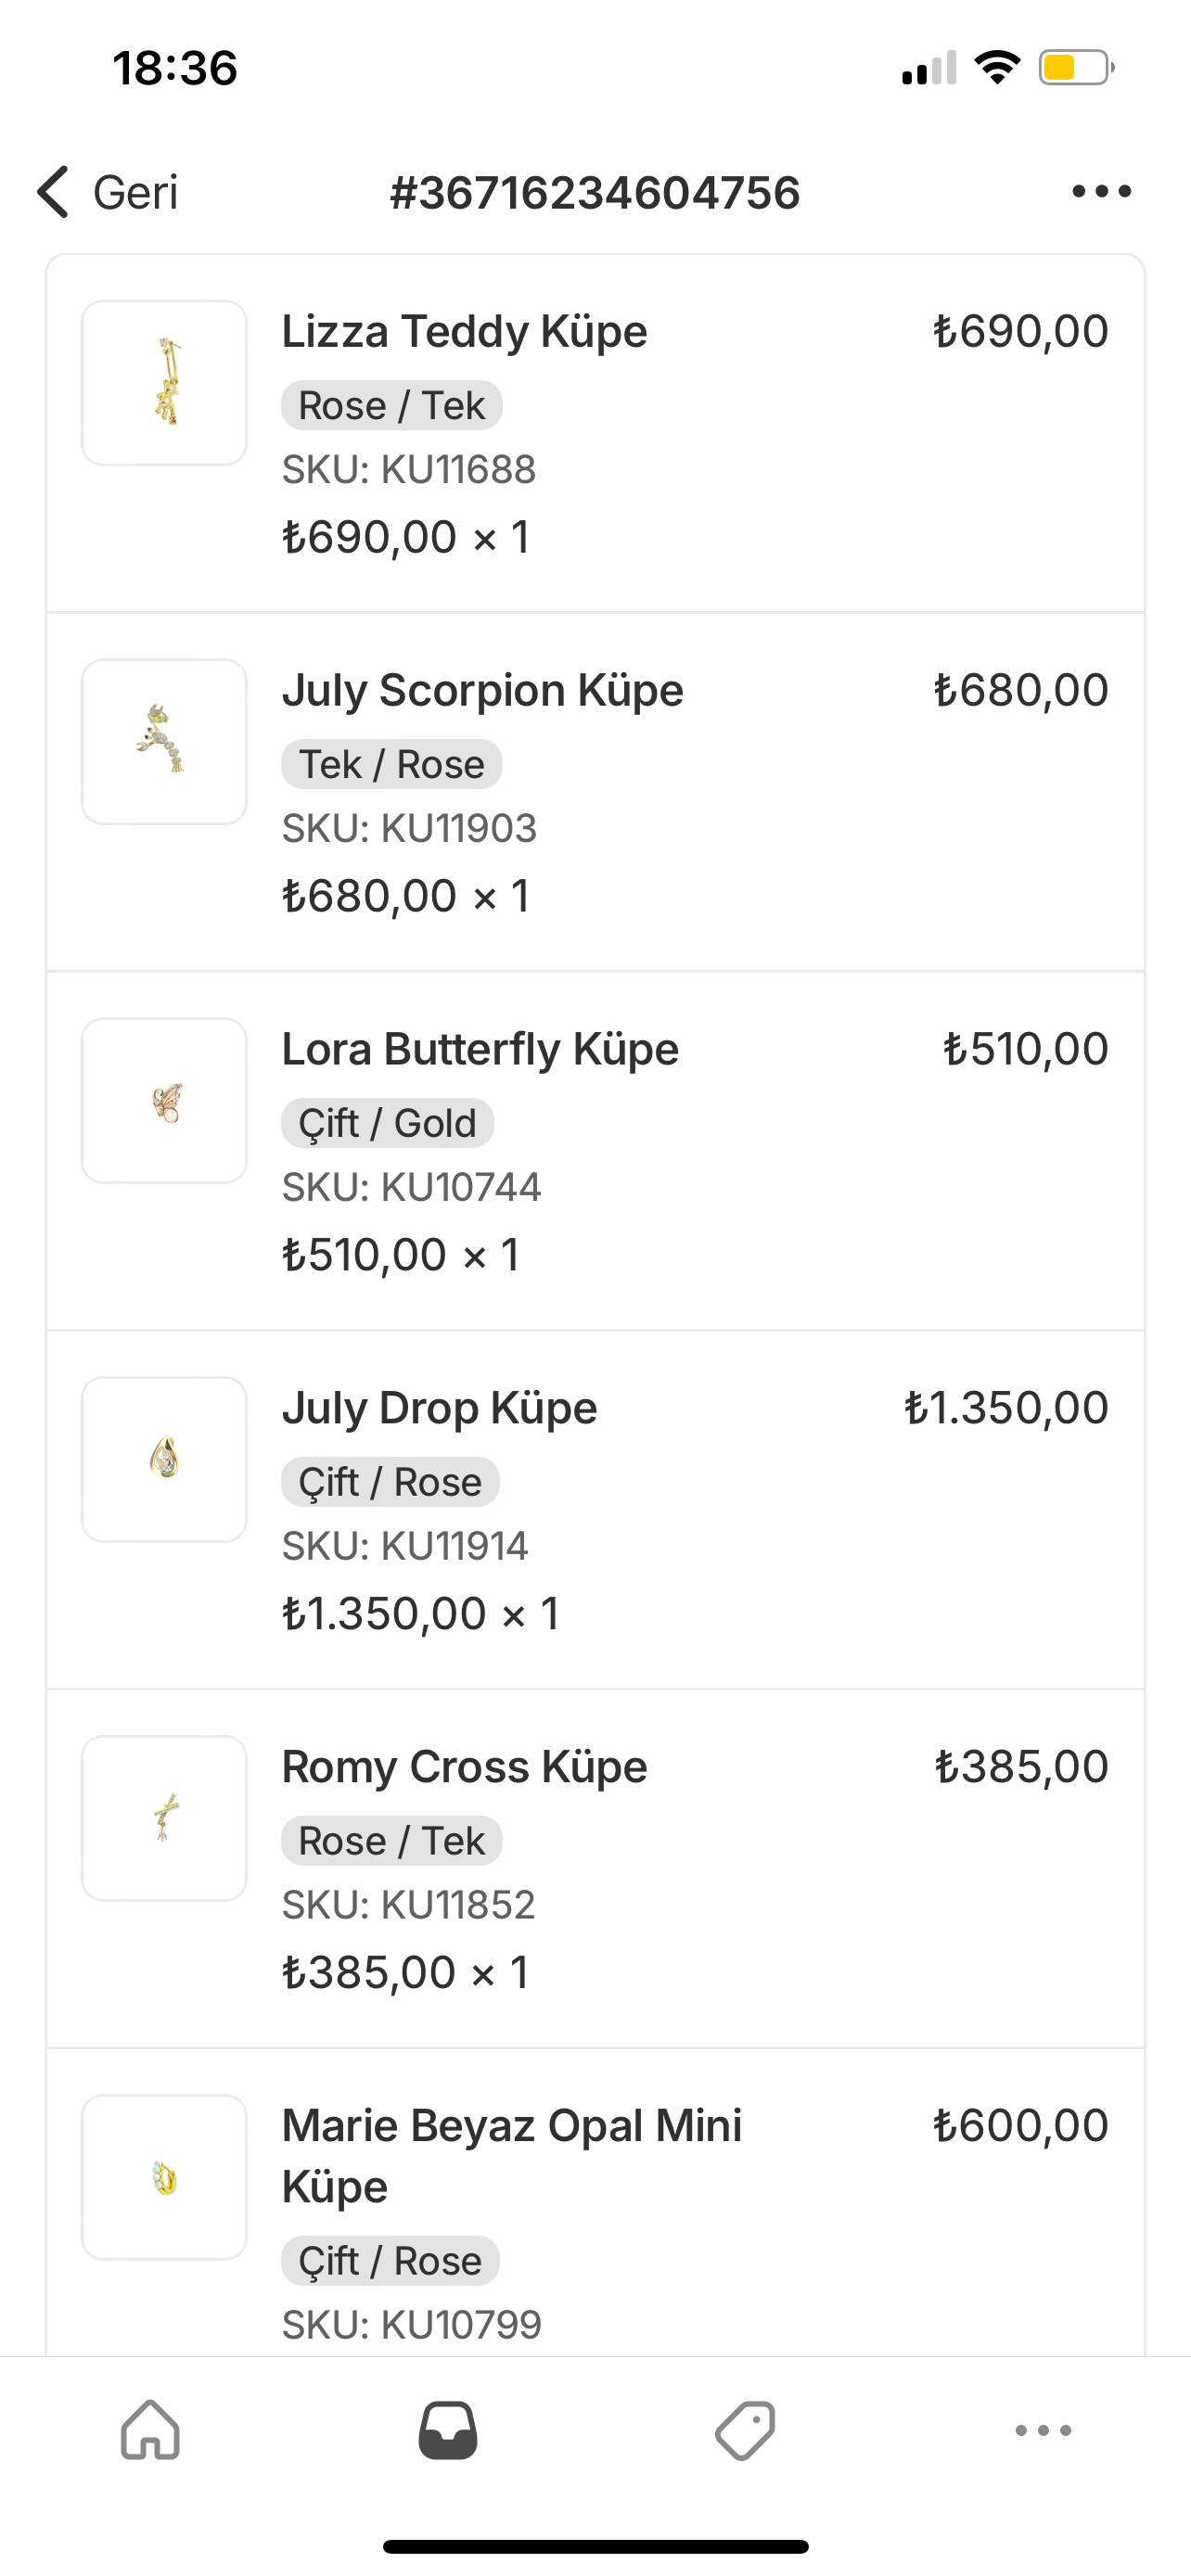1191x2576 pixels.
Task: Tap the Lizza Teddy Küpe thumbnail
Action: 164,383
